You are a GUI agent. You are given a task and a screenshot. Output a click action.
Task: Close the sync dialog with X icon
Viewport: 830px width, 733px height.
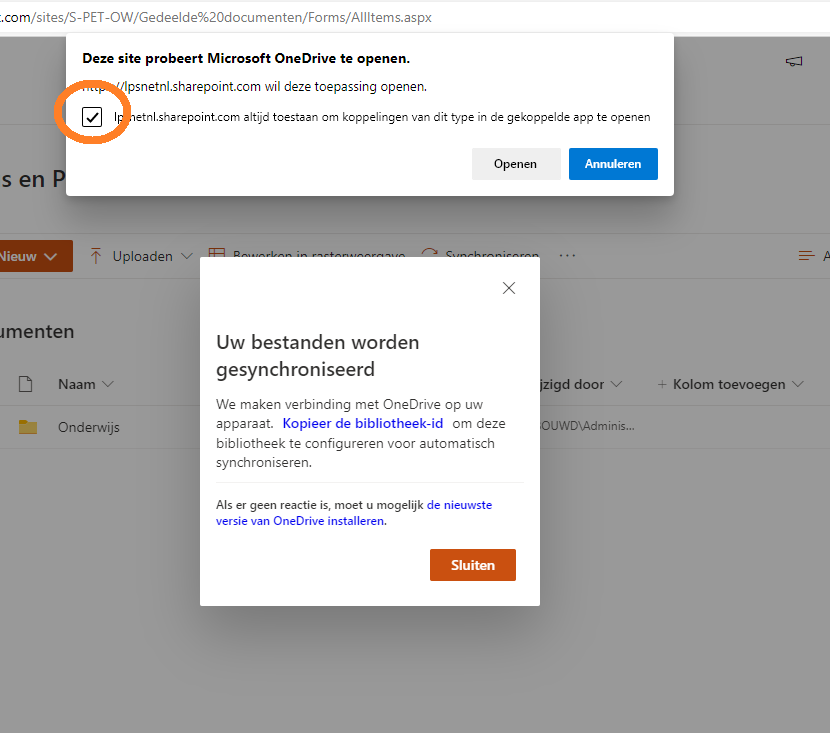pyautogui.click(x=509, y=288)
